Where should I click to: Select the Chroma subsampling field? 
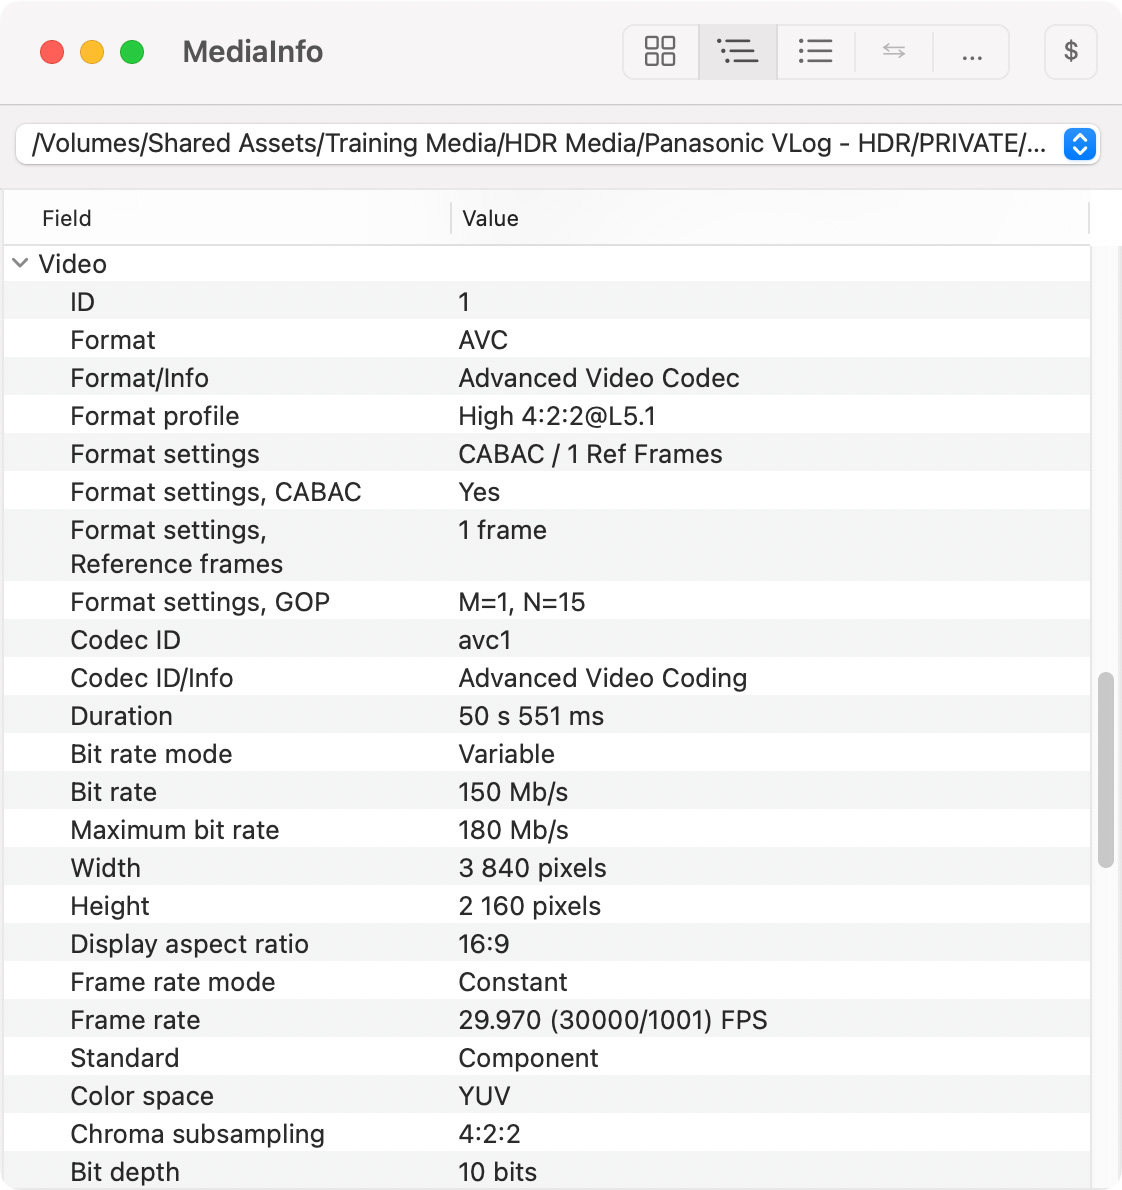(197, 1133)
